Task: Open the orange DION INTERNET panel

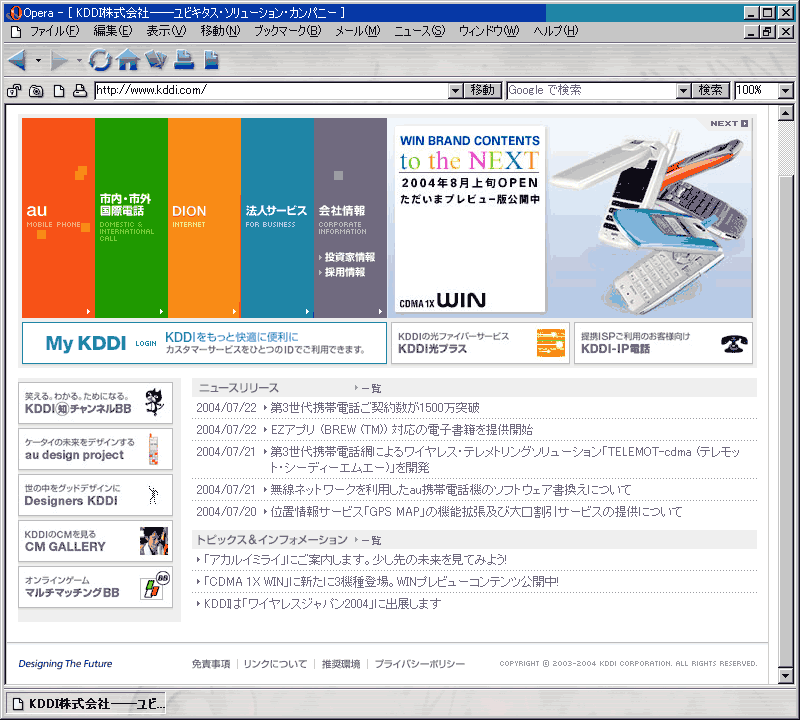Action: [x=204, y=218]
